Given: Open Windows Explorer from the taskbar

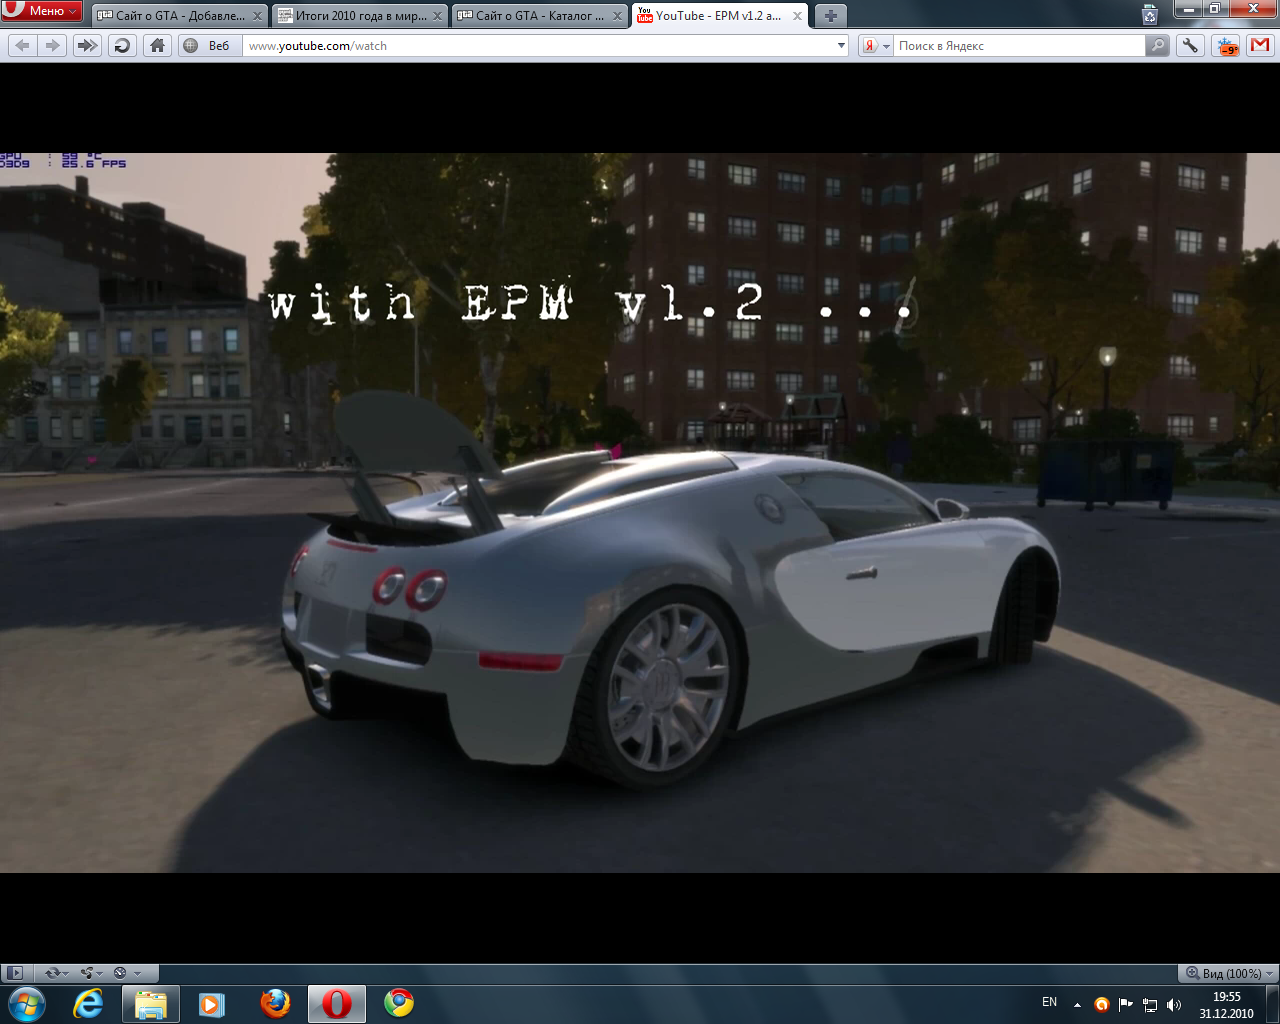Looking at the screenshot, I should [x=151, y=1003].
